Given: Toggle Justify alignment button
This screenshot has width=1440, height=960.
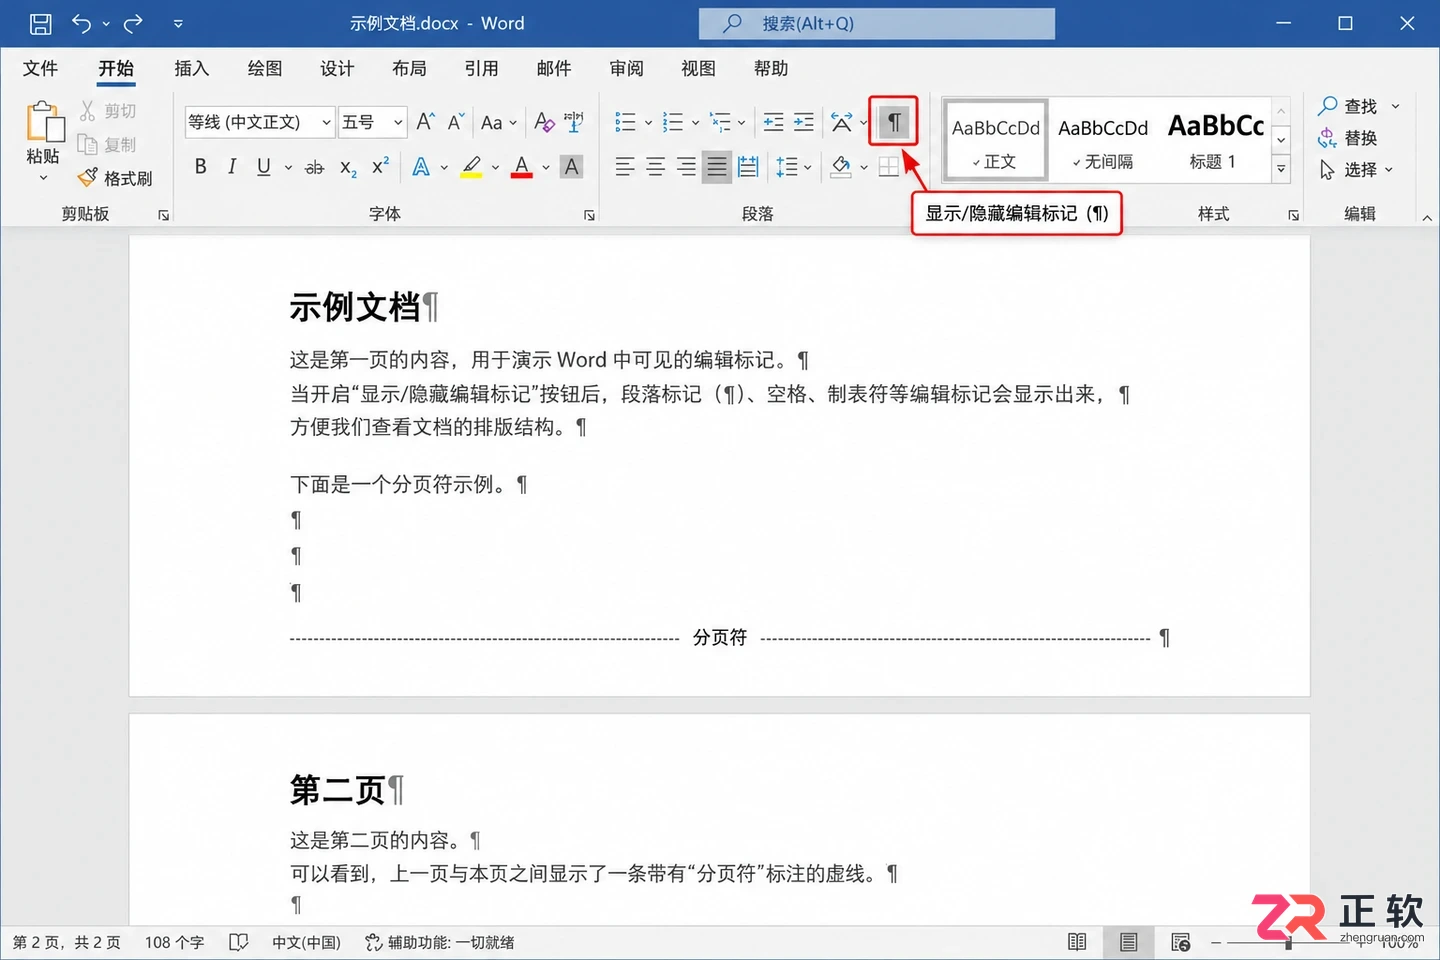Looking at the screenshot, I should pyautogui.click(x=717, y=167).
